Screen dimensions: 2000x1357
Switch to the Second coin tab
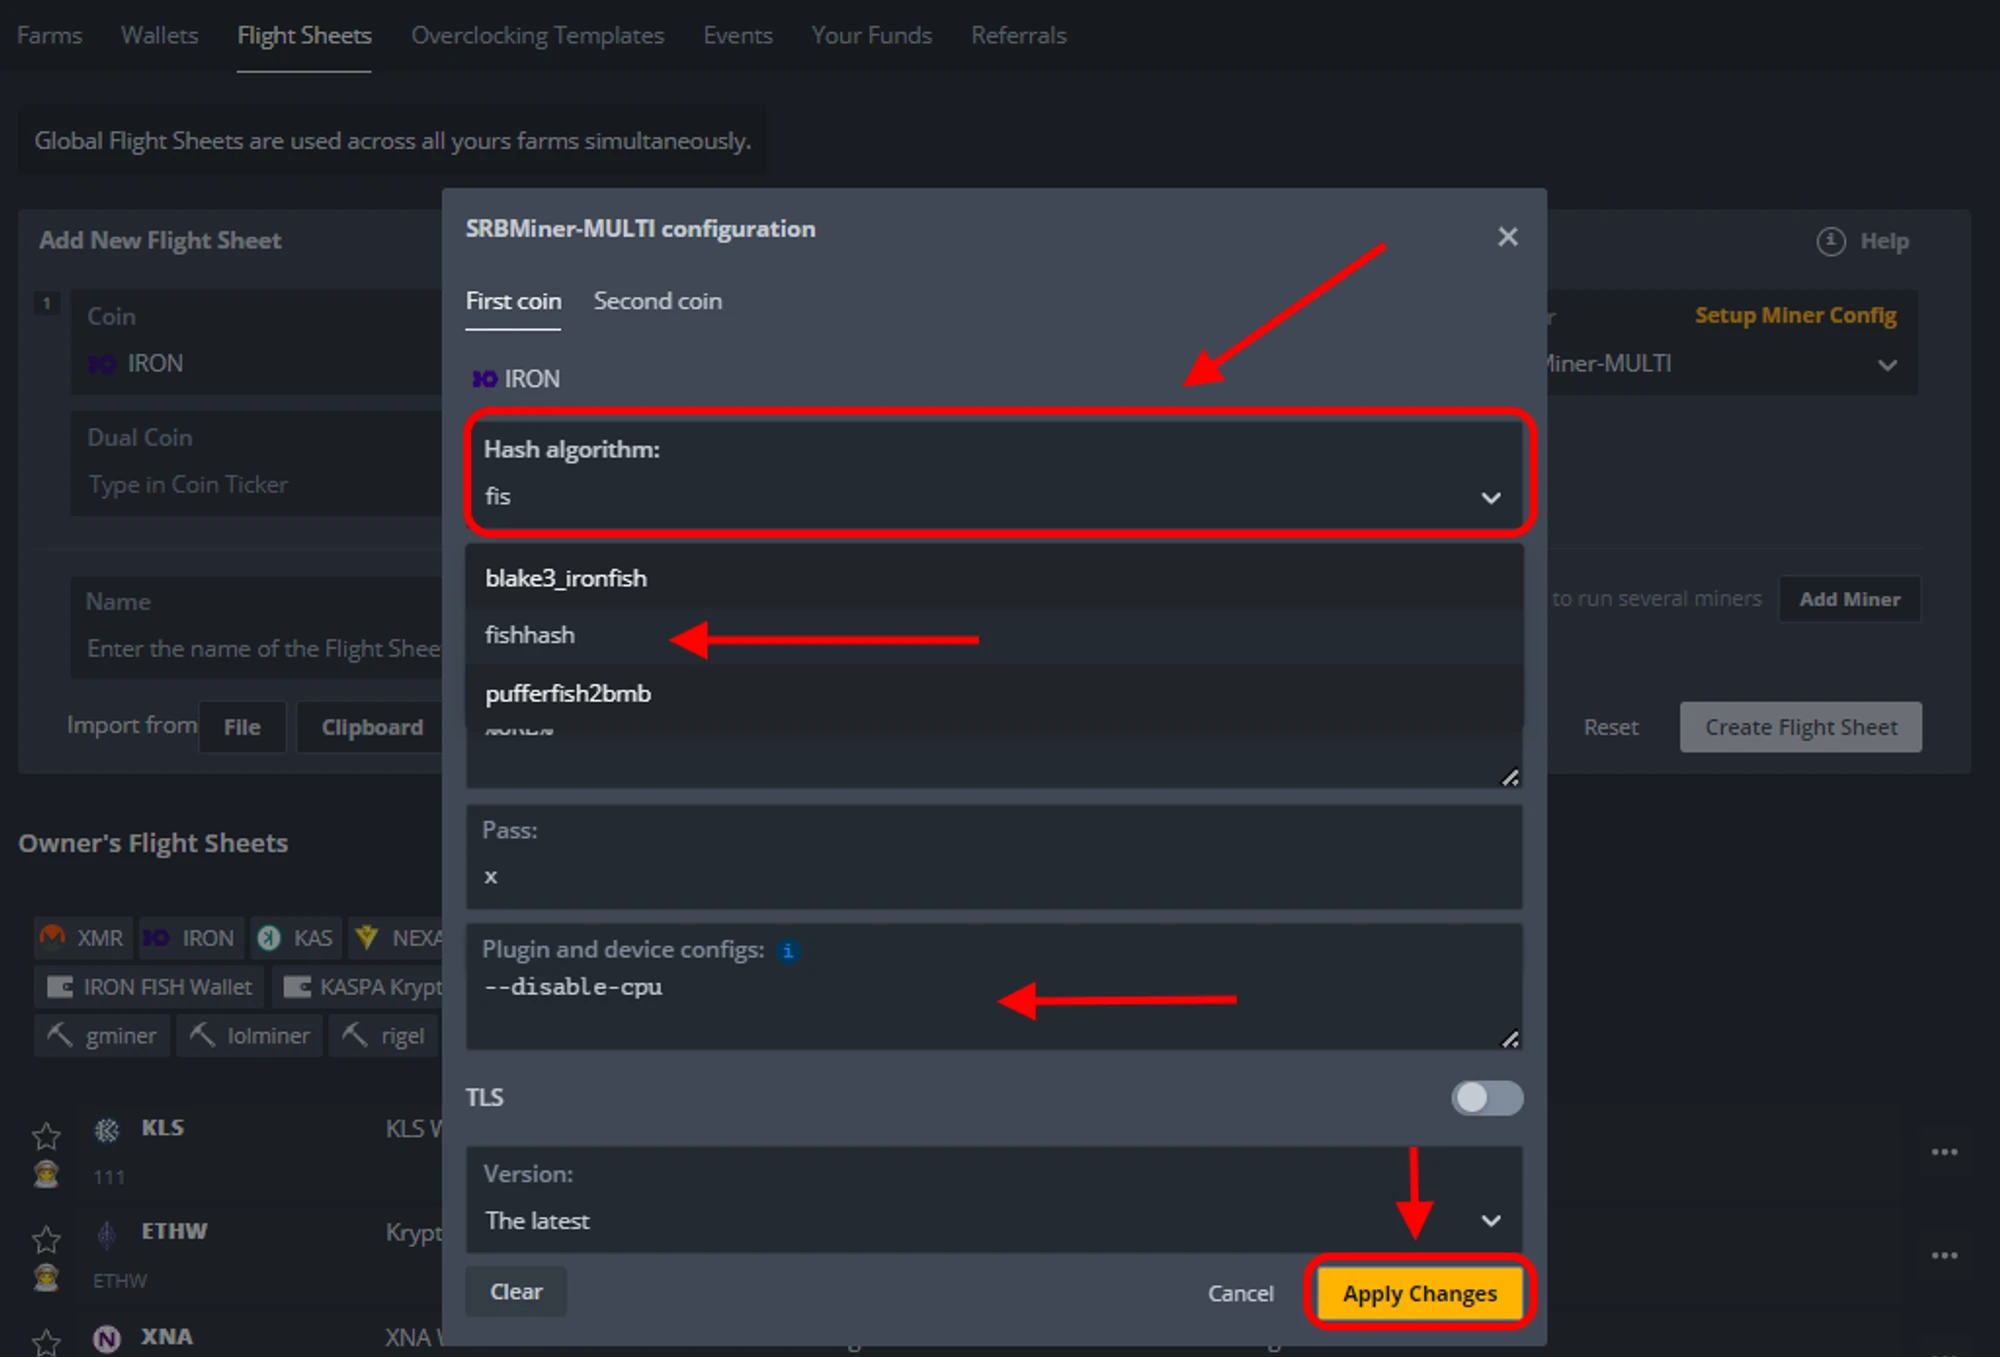657,301
